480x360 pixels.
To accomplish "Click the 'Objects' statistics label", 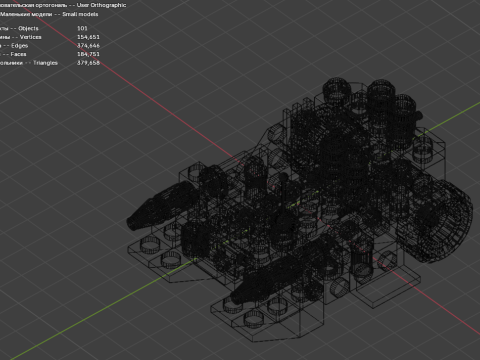I will [x=28, y=28].
